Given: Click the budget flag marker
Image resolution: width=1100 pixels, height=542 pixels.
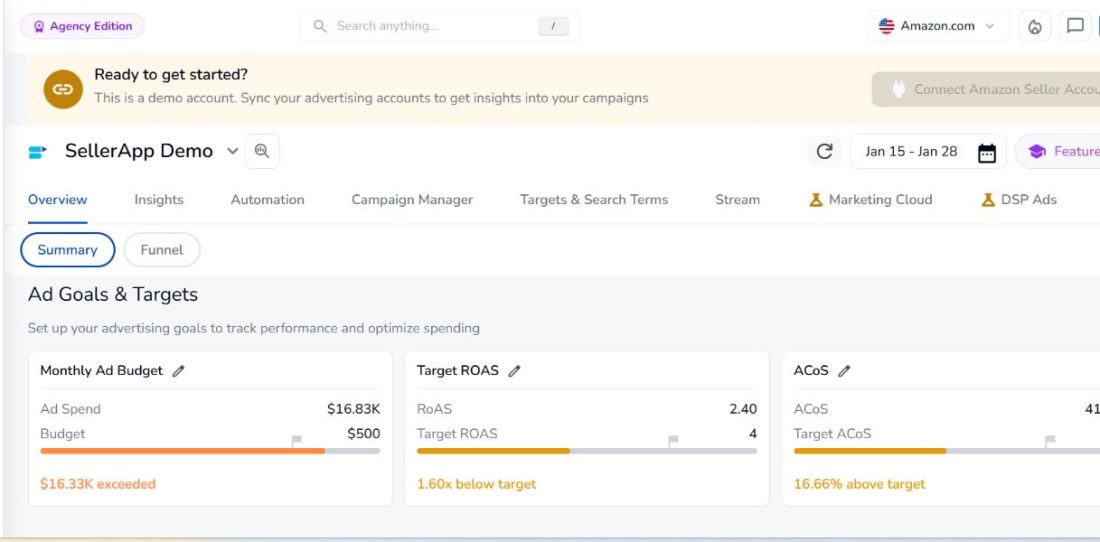Looking at the screenshot, I should tap(297, 440).
